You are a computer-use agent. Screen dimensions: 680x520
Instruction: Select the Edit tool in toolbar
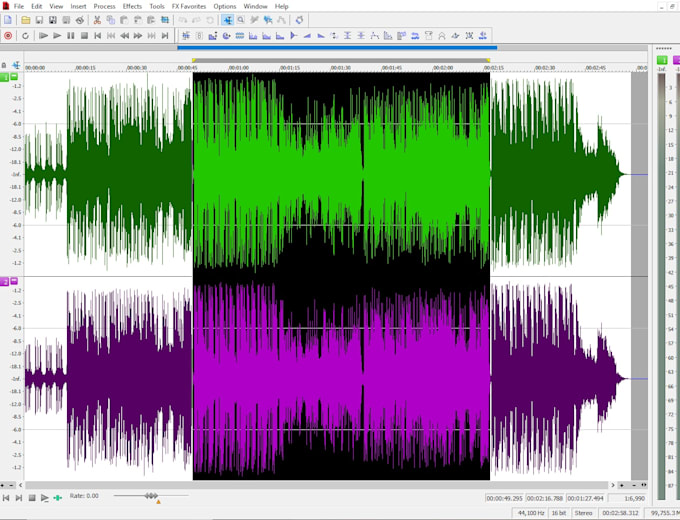pyautogui.click(x=227, y=20)
